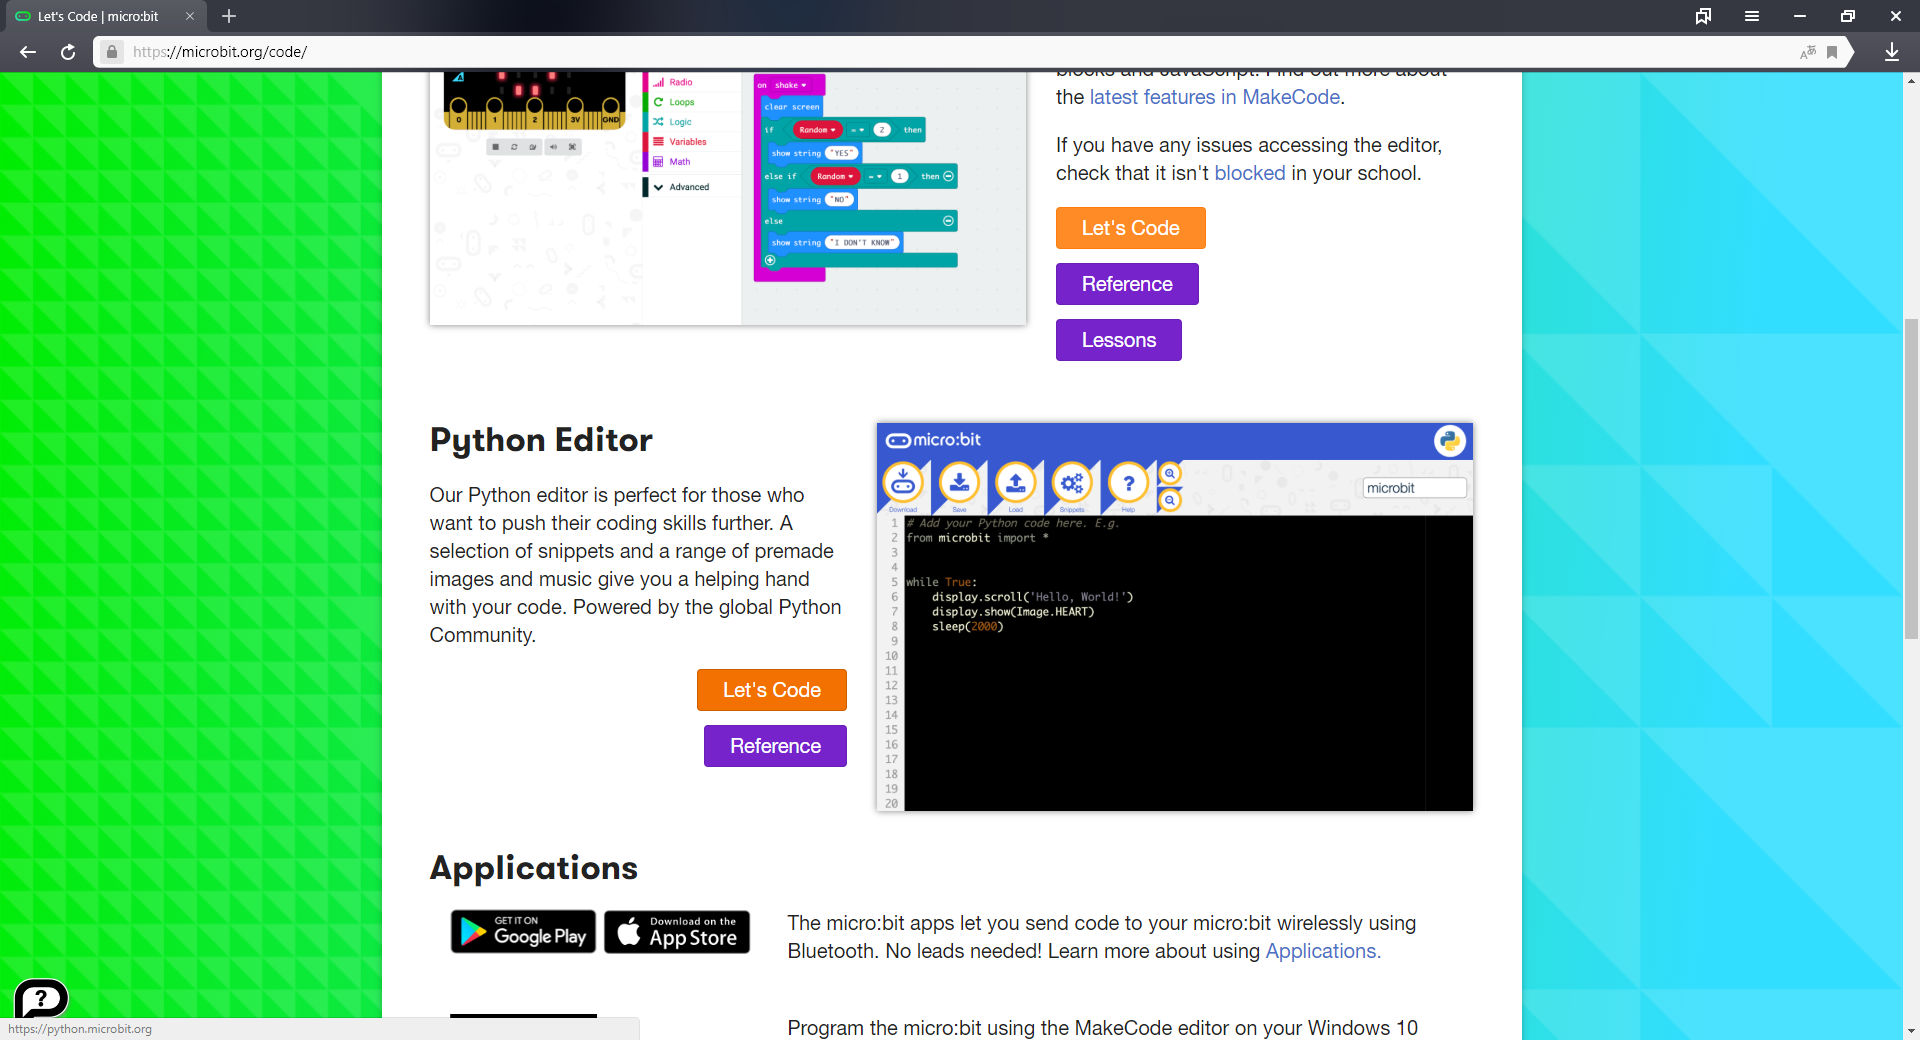Open the latest features in MakeCode link

tap(1215, 97)
